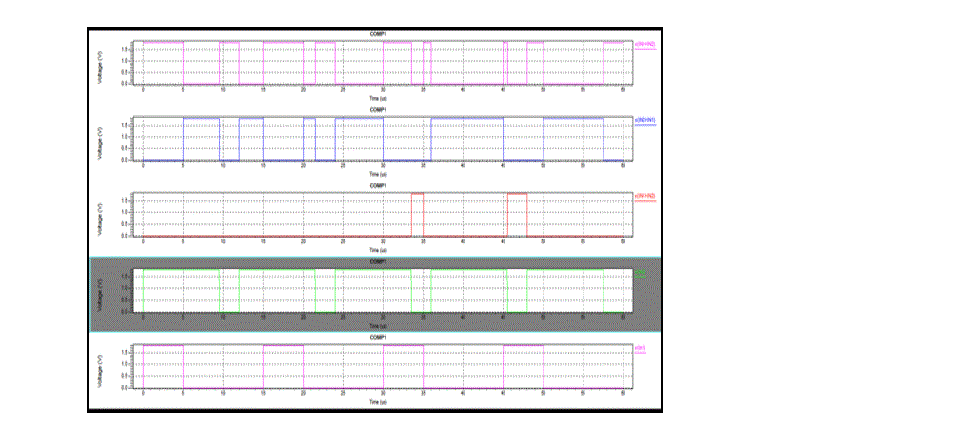Click the COMP1 title above the red waveform

click(x=378, y=186)
